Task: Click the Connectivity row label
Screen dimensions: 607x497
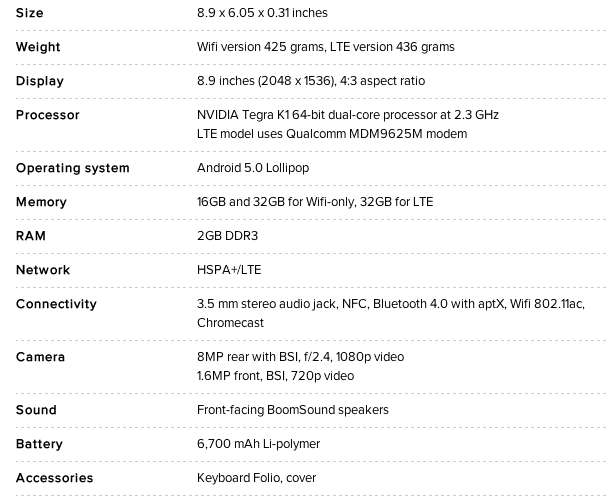Action: pos(56,304)
